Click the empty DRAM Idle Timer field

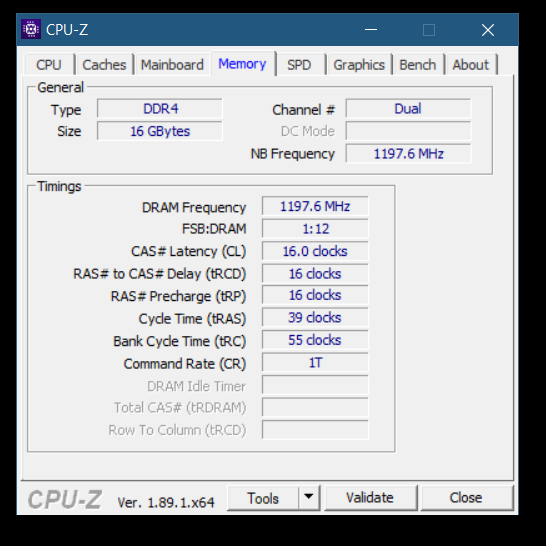pos(315,385)
